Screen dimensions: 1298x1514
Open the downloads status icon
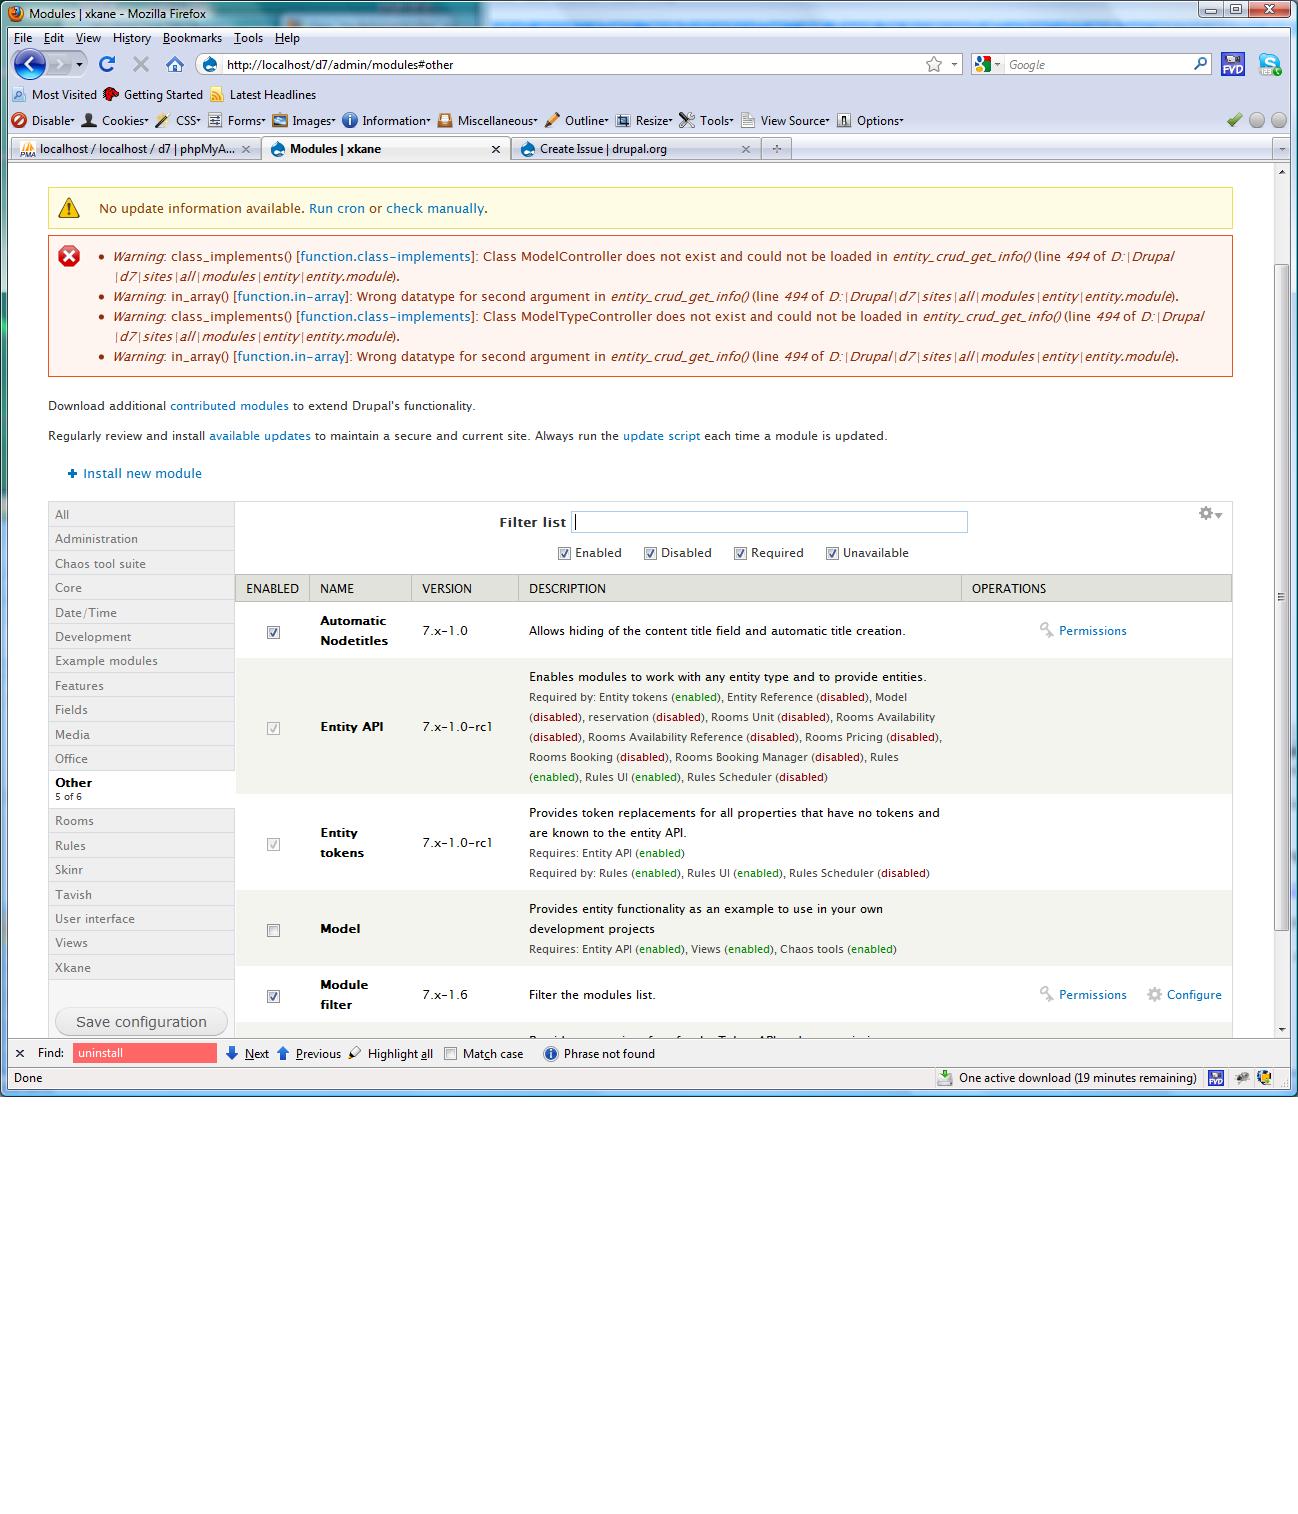pos(944,1078)
